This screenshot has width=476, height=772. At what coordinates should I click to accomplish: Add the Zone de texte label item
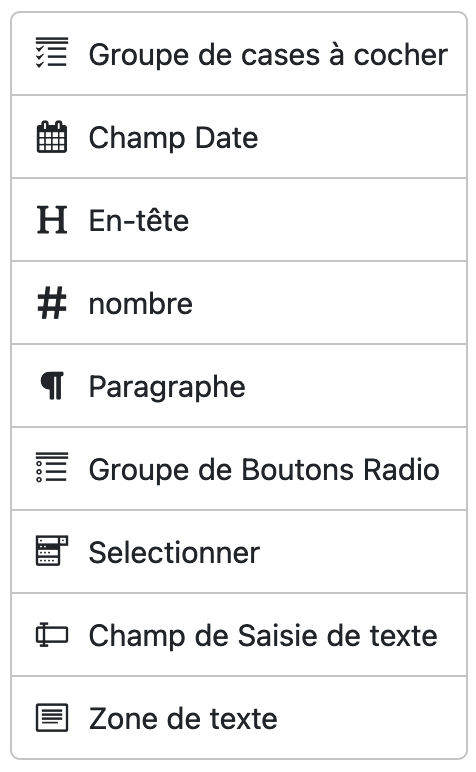183,718
